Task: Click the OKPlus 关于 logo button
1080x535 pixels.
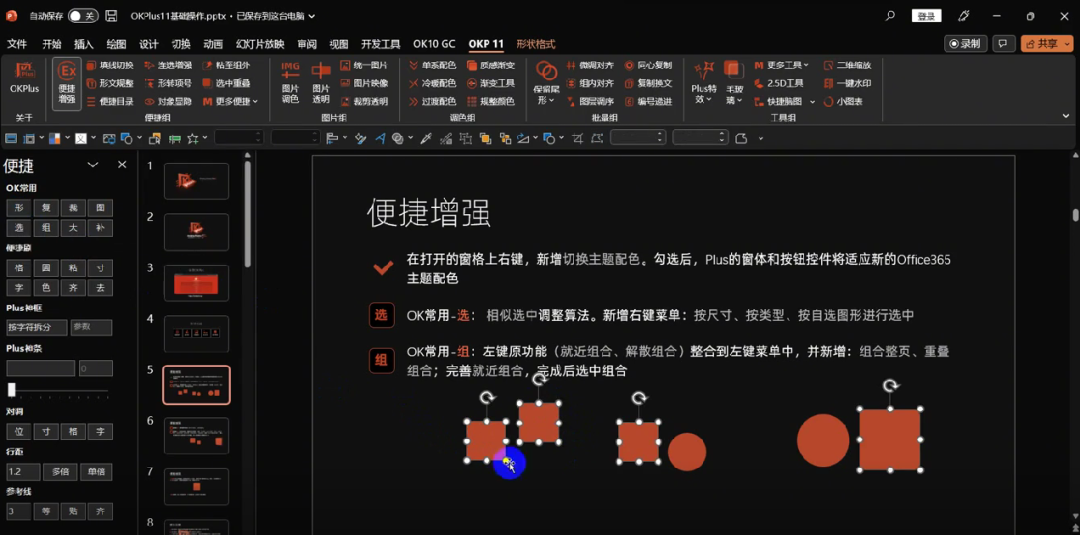Action: click(24, 78)
